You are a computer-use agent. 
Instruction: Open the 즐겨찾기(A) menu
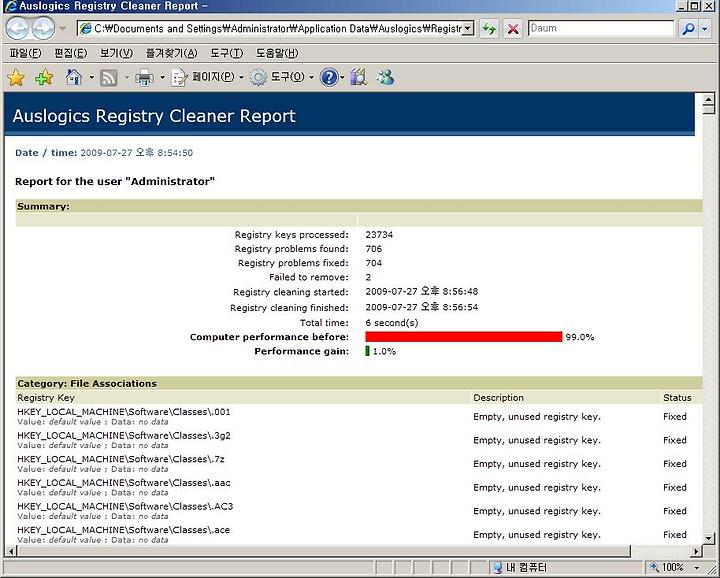[171, 53]
